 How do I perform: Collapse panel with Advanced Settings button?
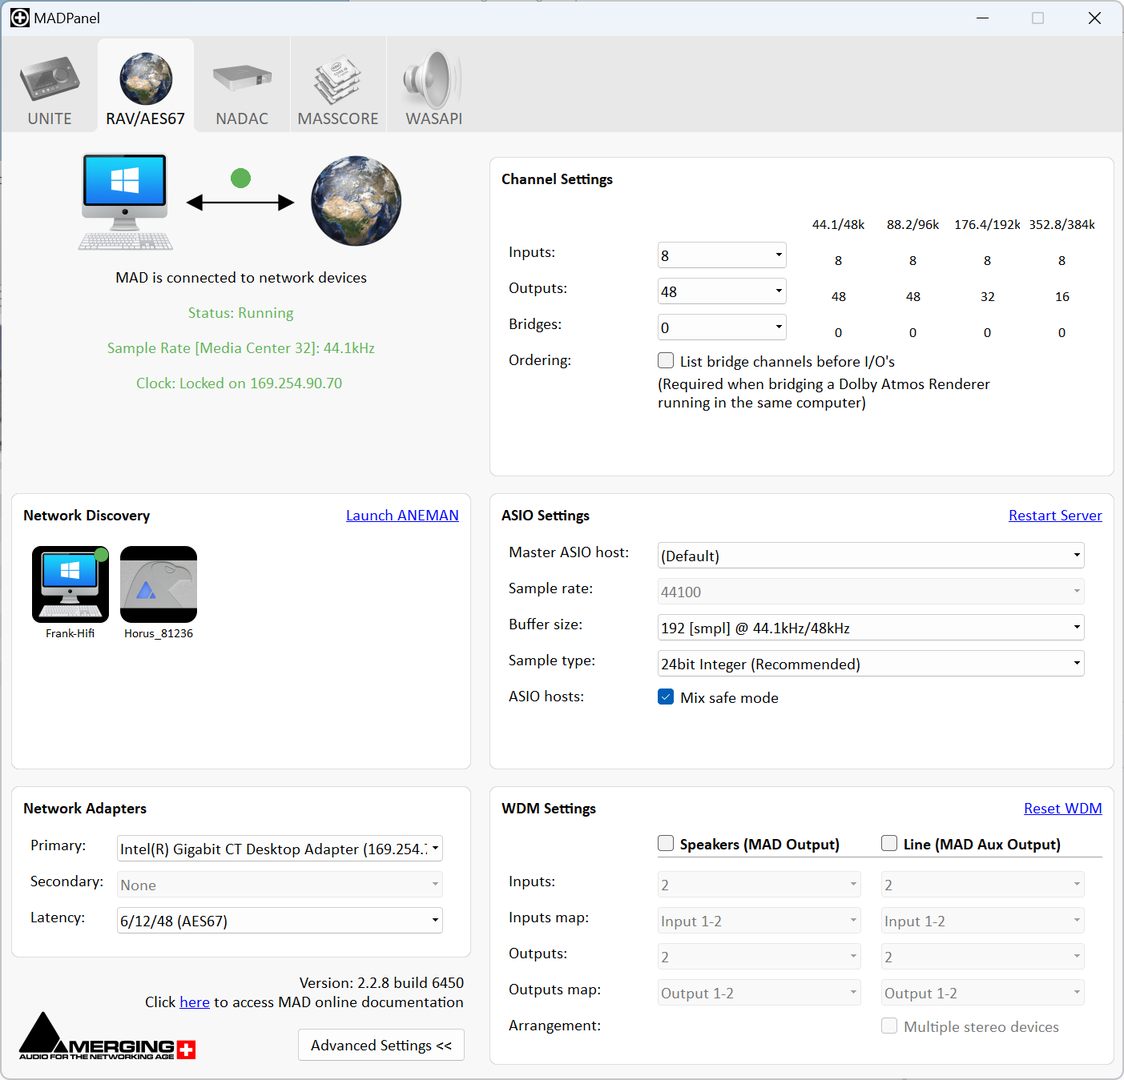(x=381, y=1045)
